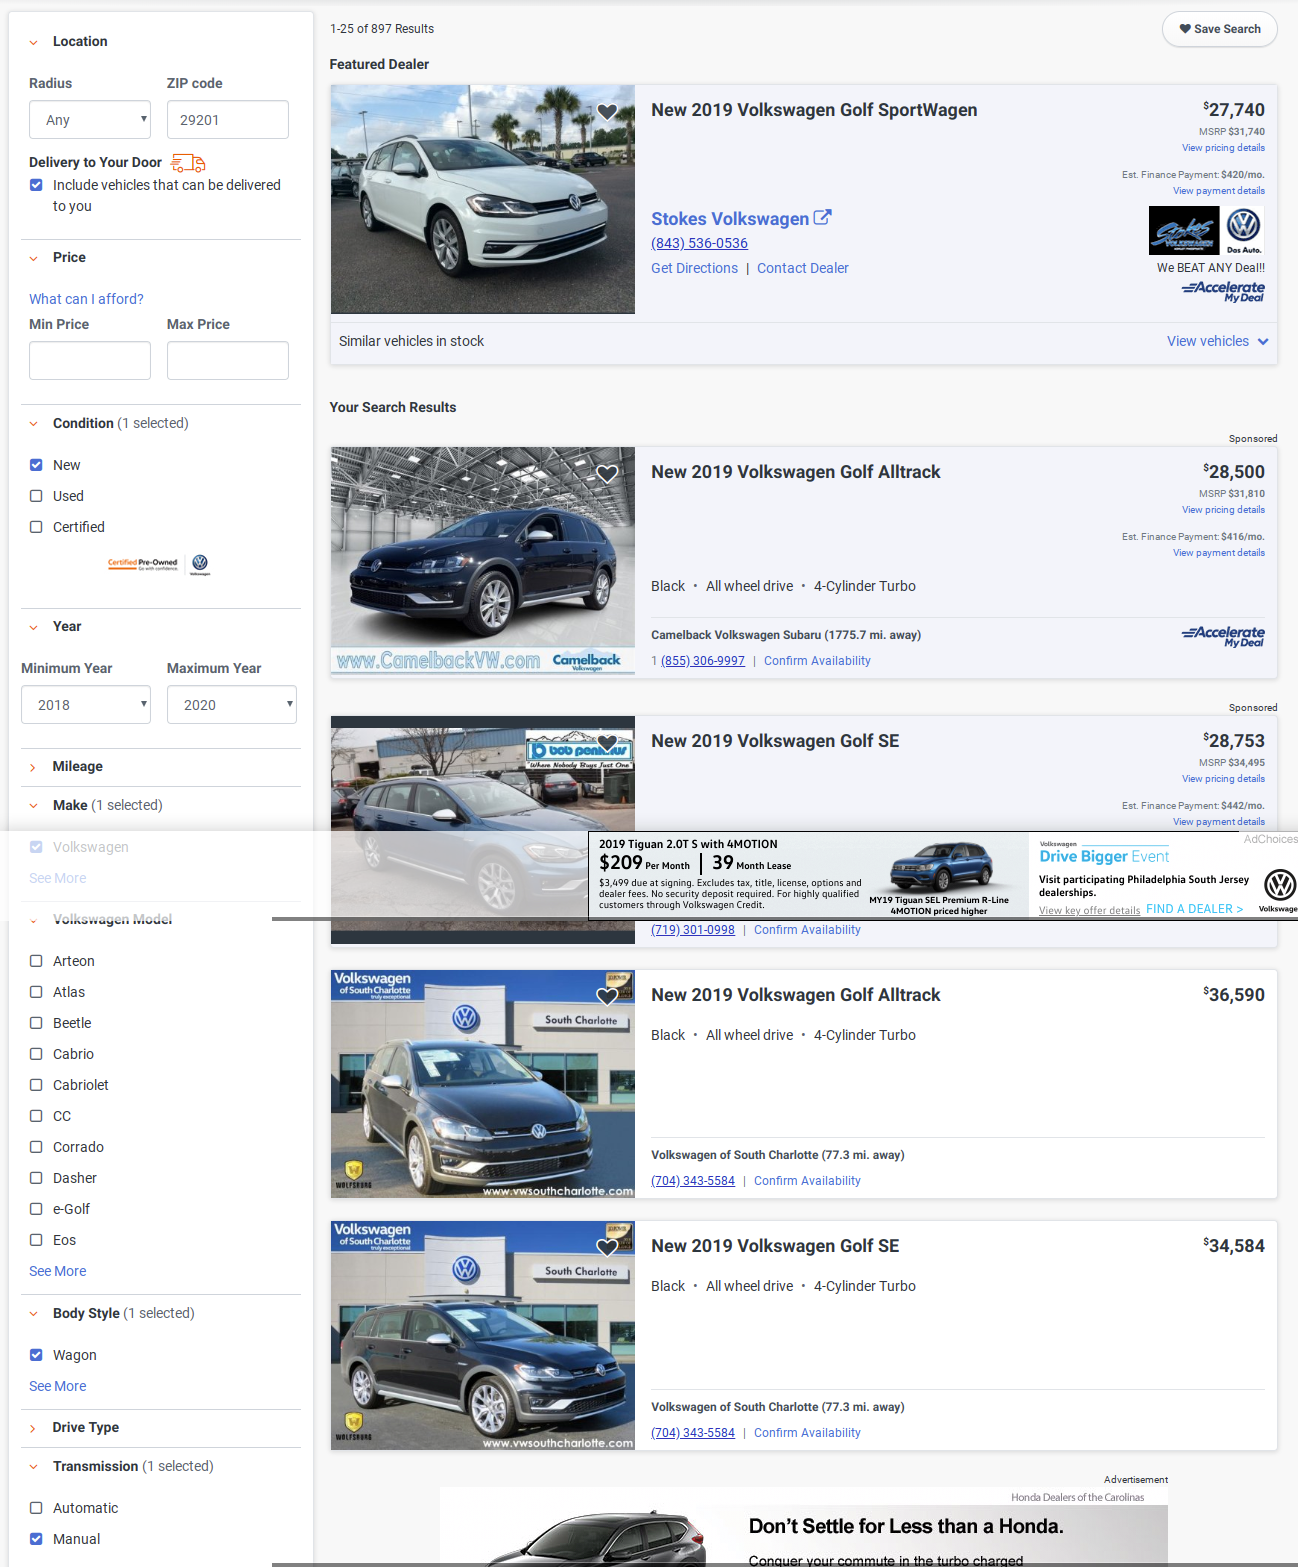Save the $36,590 Golf Alltrack with heart icon

pos(607,996)
